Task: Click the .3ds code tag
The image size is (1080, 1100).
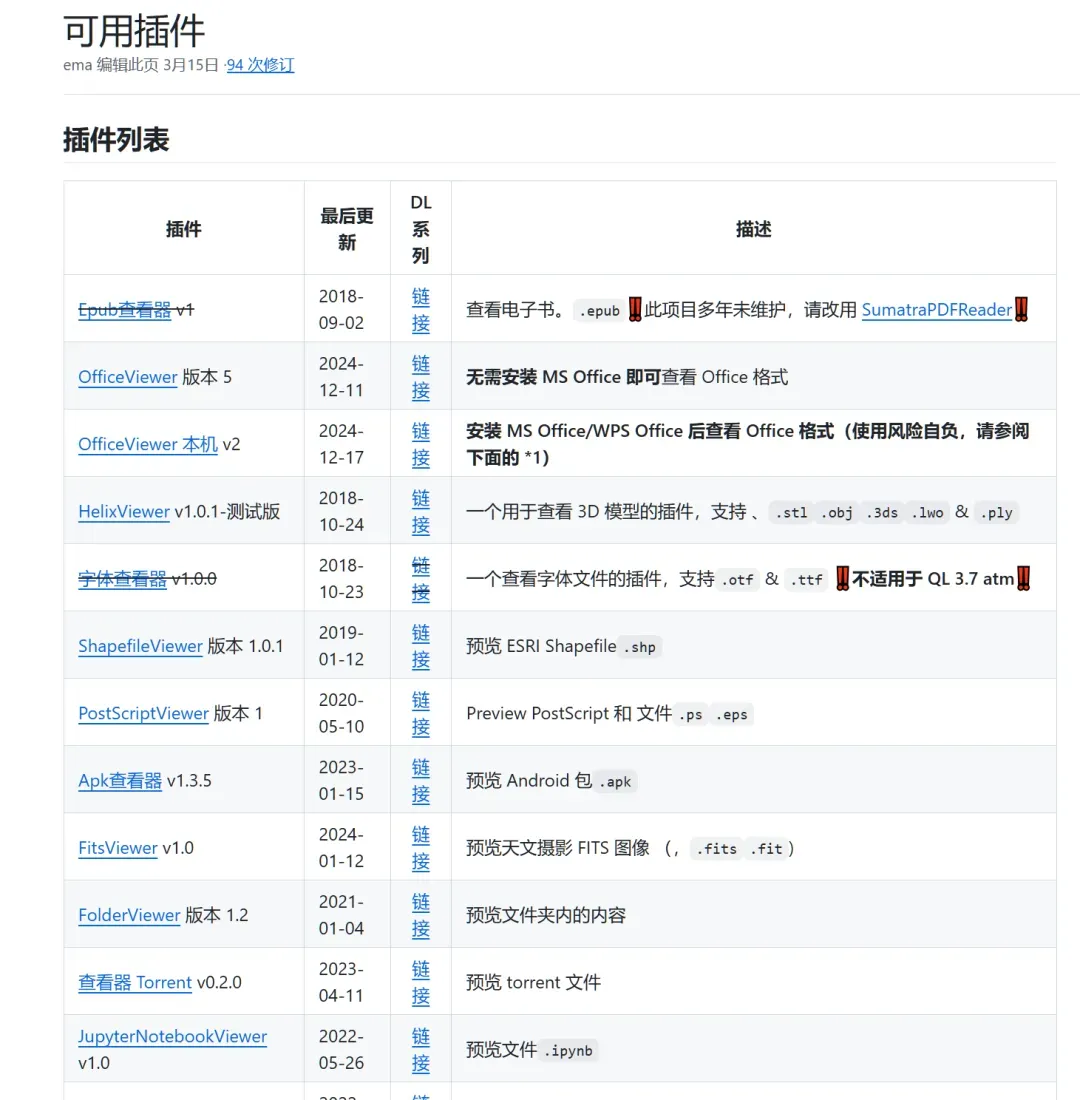Action: coord(881,513)
